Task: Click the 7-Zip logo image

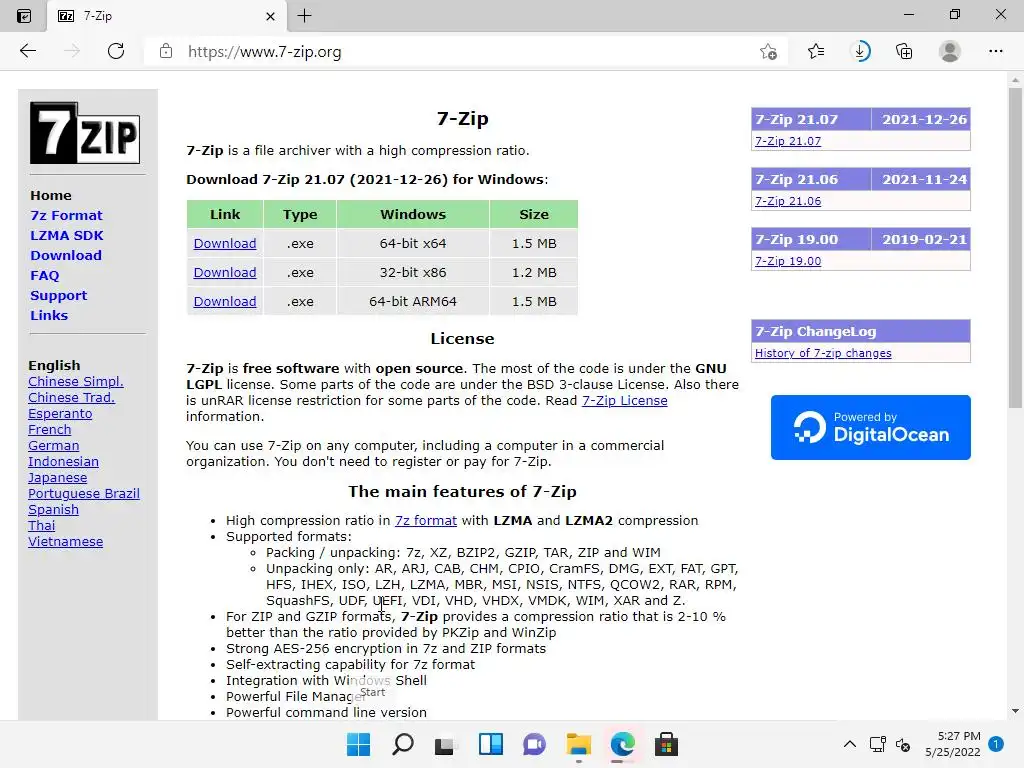Action: (x=85, y=133)
